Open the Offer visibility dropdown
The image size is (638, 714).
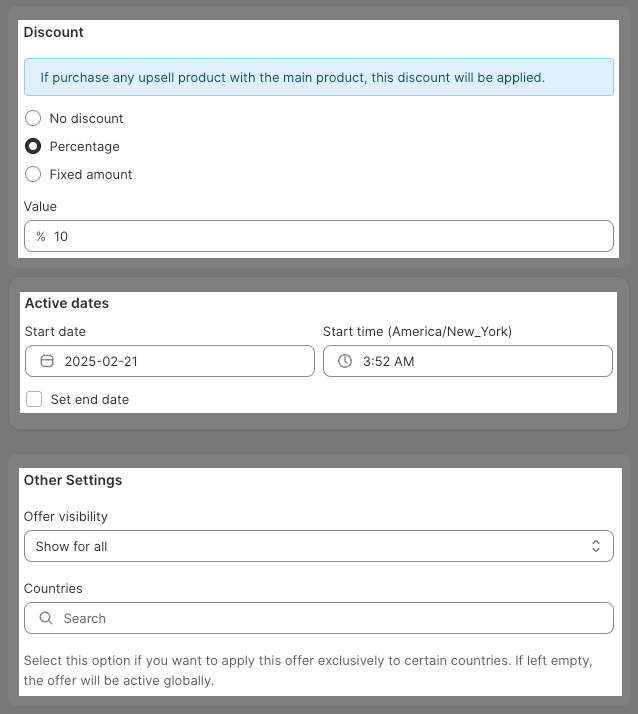coord(319,546)
